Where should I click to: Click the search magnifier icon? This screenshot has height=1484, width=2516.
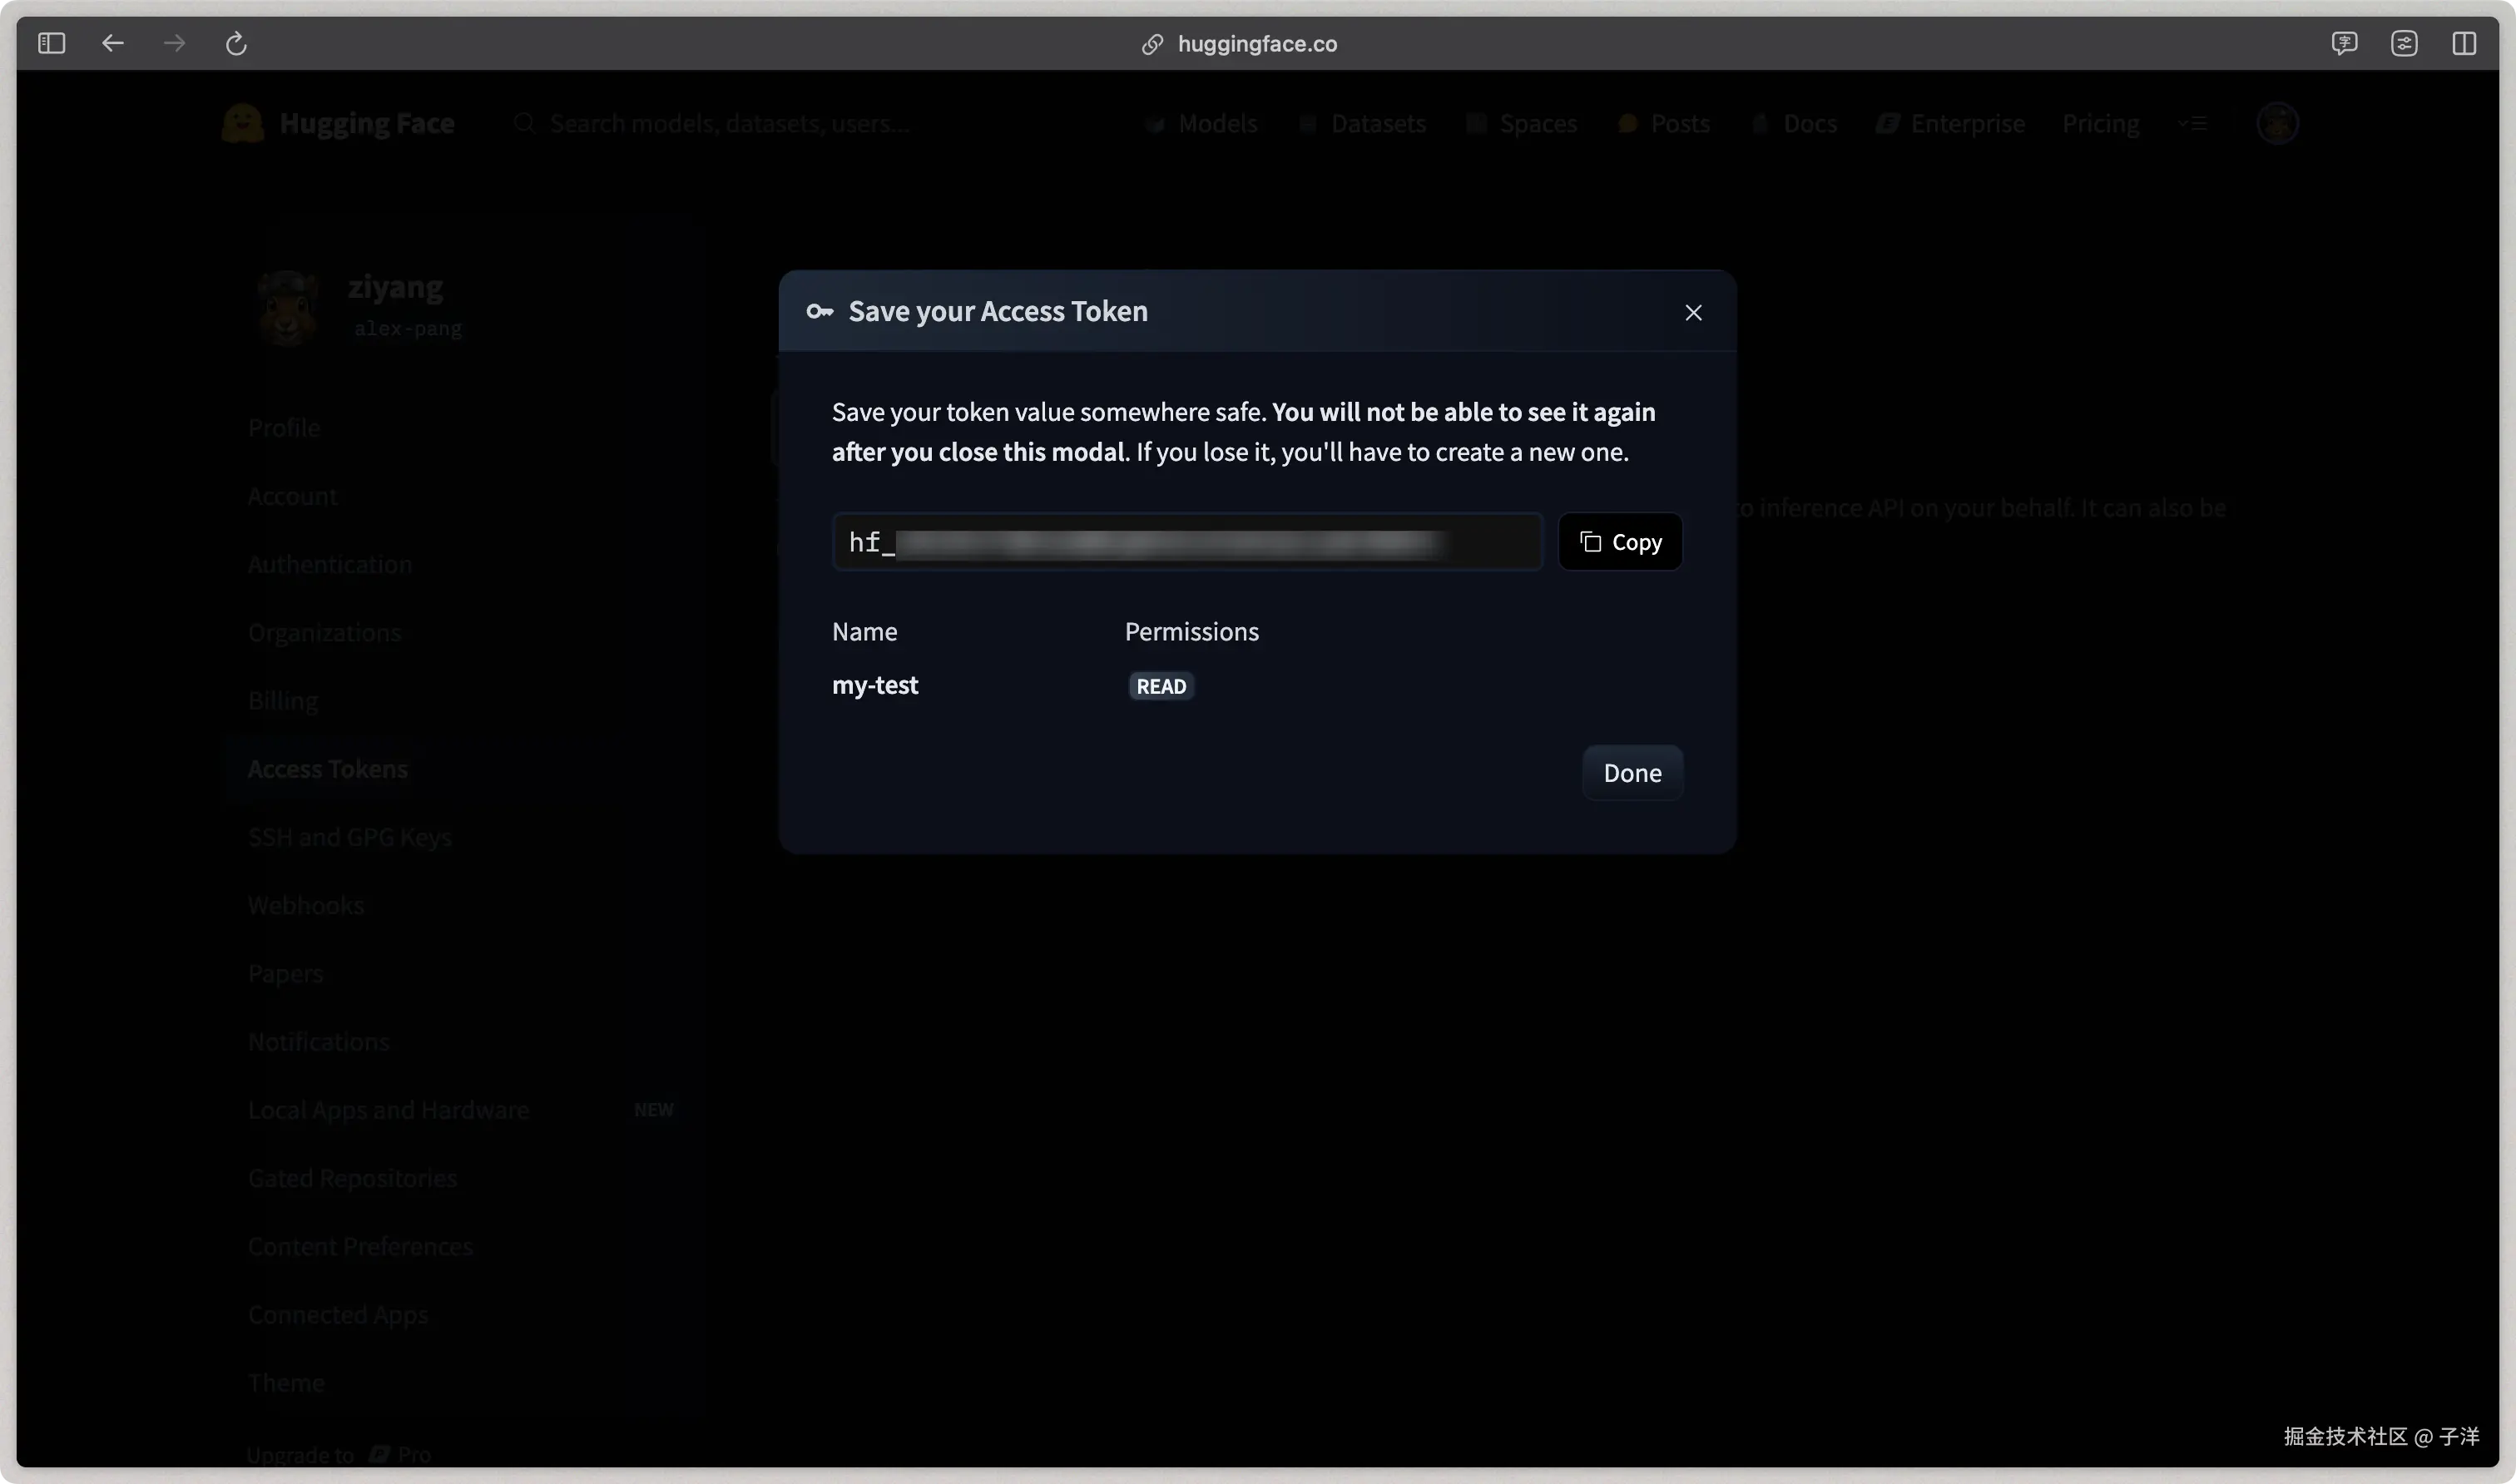point(525,123)
